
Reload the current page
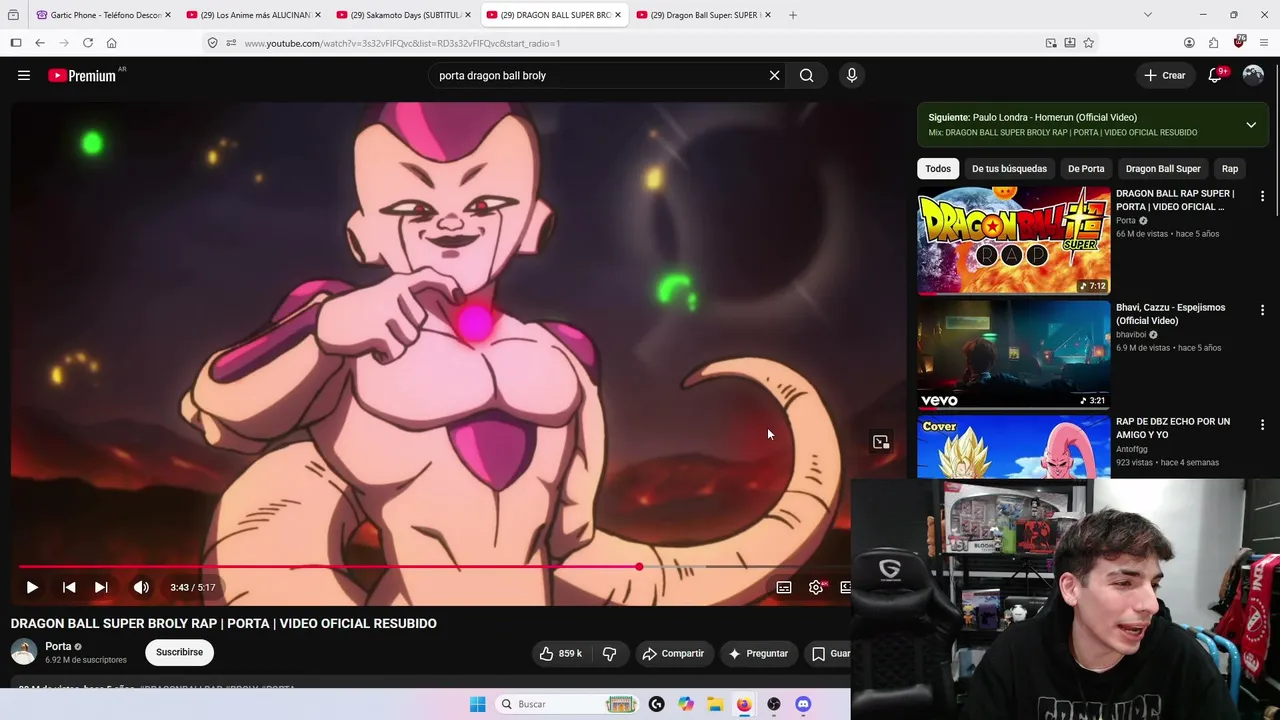click(x=88, y=43)
